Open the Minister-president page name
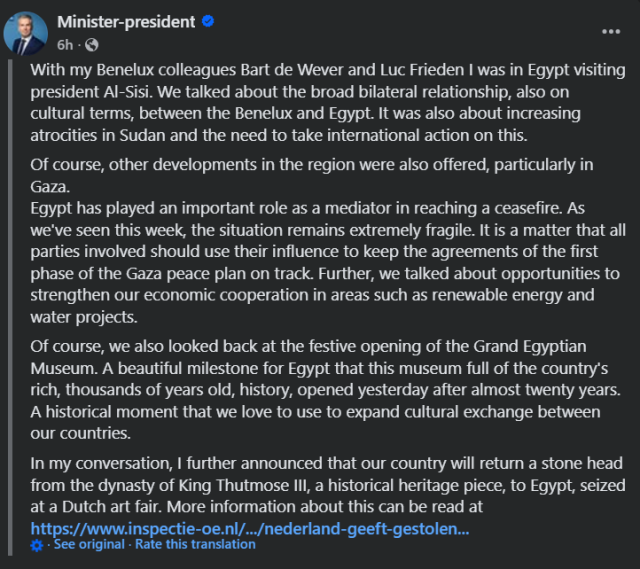 coord(127,22)
